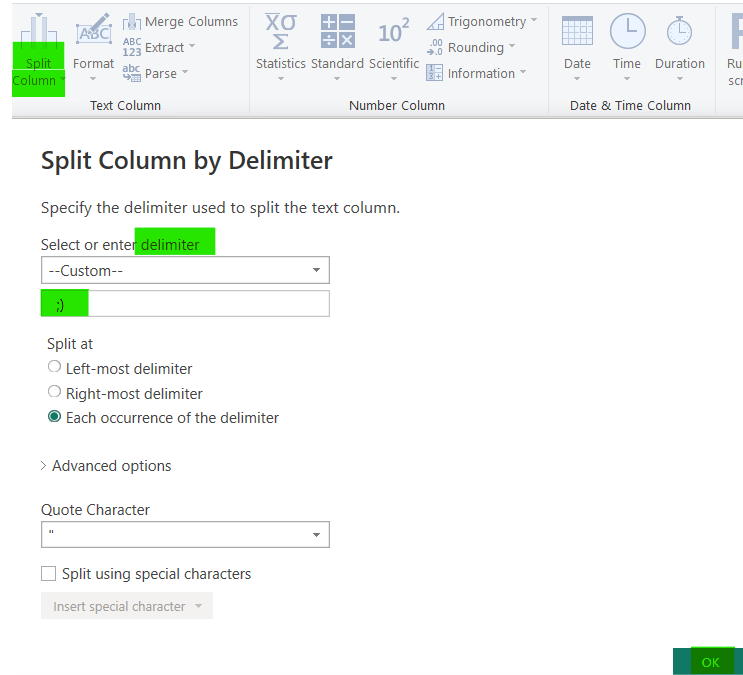The image size is (743, 675).
Task: Select Right-most delimiter option
Action: (54, 392)
